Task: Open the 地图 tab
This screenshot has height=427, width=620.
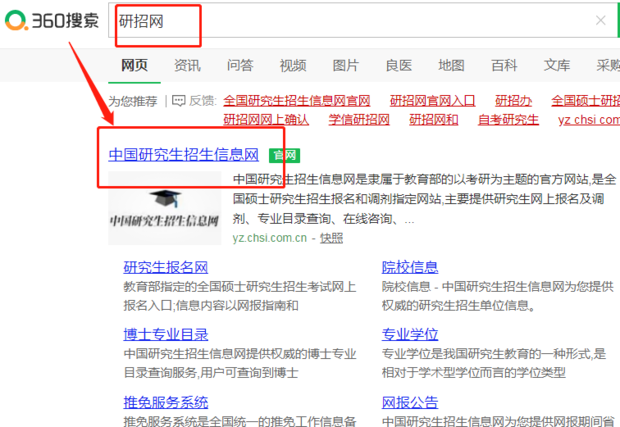Action: coord(451,65)
